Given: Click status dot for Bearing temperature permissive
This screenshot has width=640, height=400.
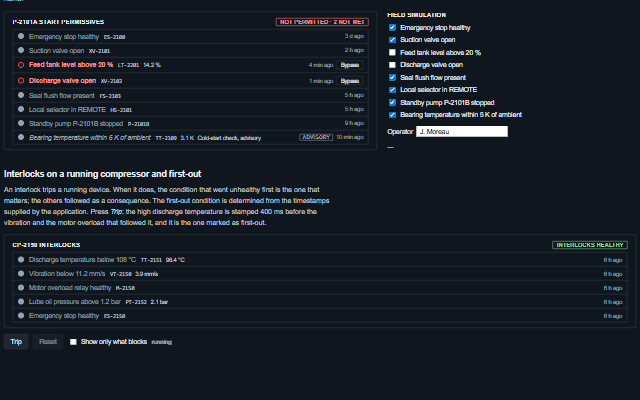Looking at the screenshot, I should point(21,137).
